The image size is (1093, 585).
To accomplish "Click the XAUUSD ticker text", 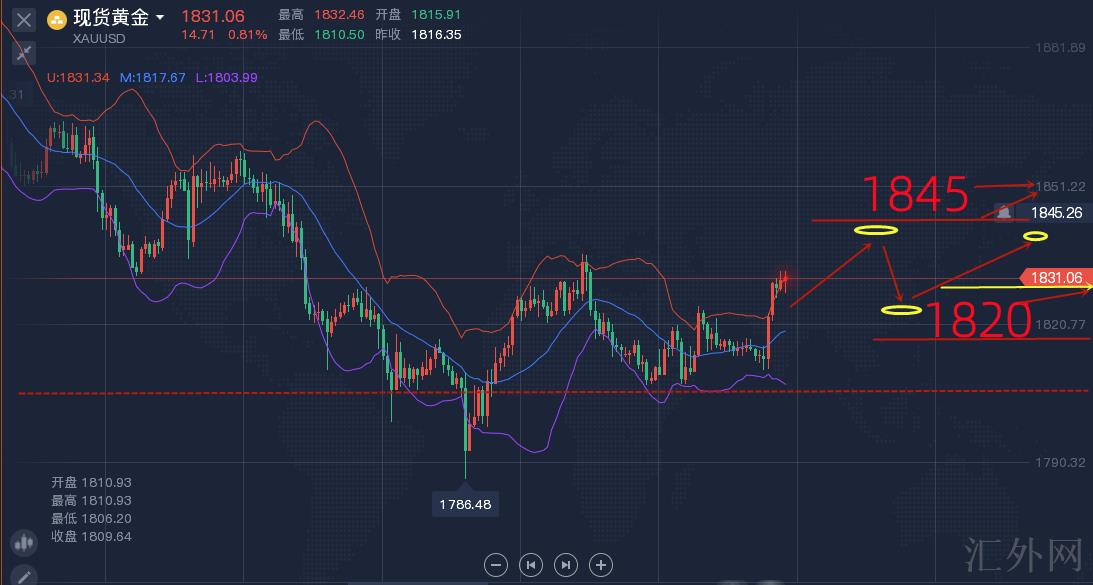I will point(100,36).
